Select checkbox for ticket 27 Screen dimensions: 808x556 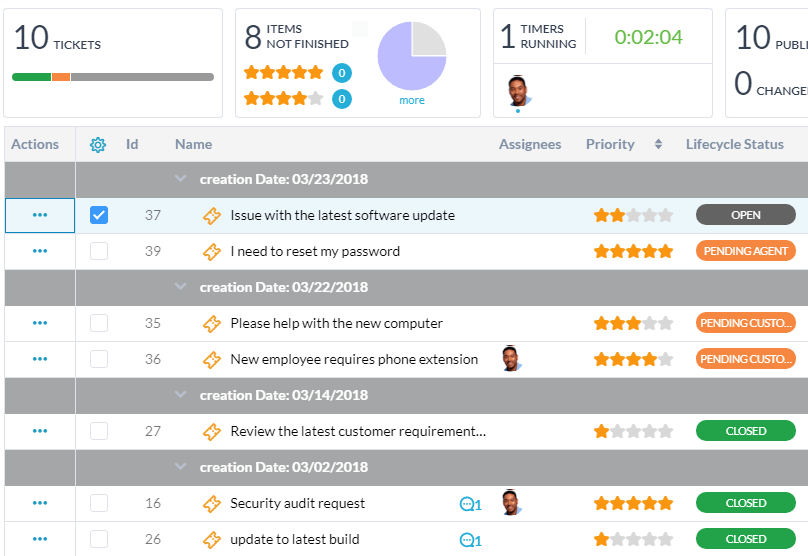pyautogui.click(x=99, y=431)
